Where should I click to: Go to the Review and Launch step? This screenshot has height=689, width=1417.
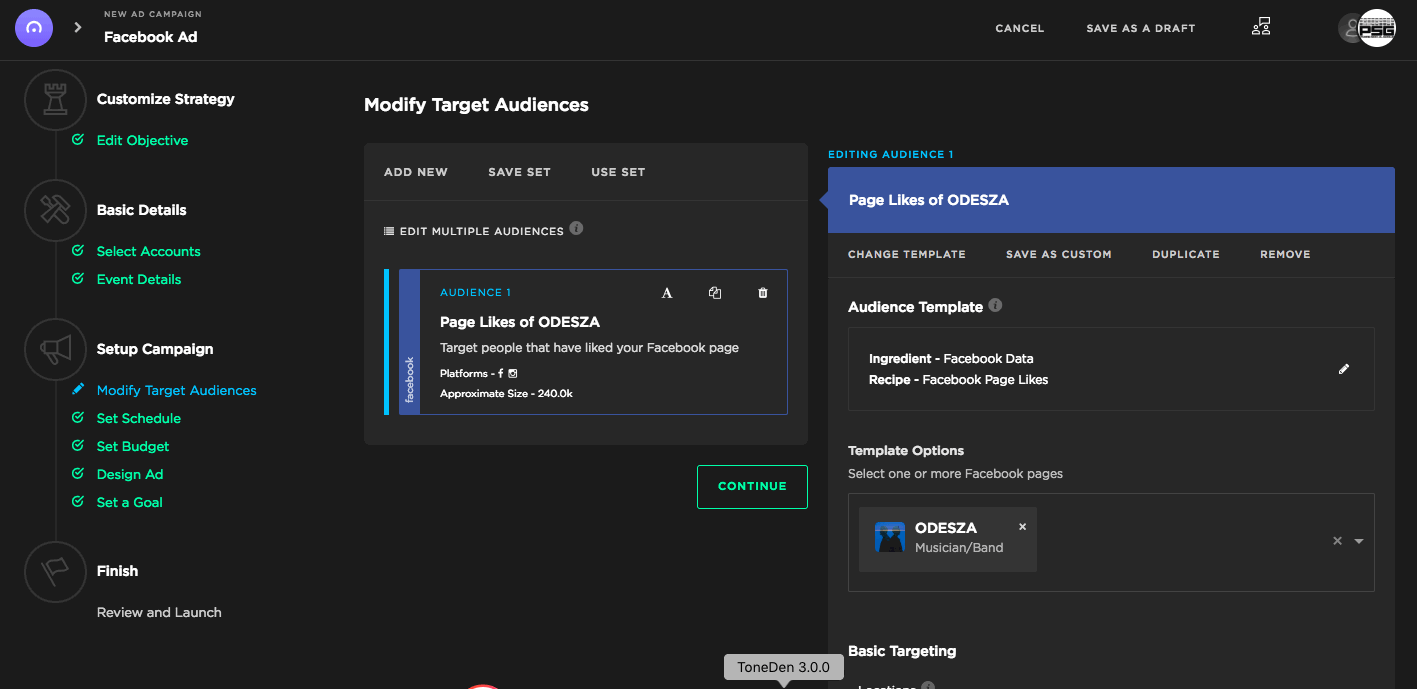[159, 612]
